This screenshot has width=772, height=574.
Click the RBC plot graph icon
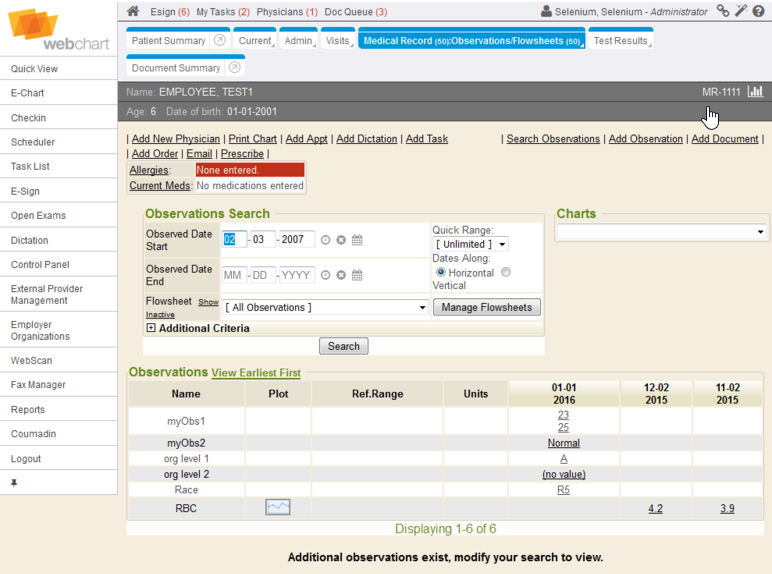(277, 508)
